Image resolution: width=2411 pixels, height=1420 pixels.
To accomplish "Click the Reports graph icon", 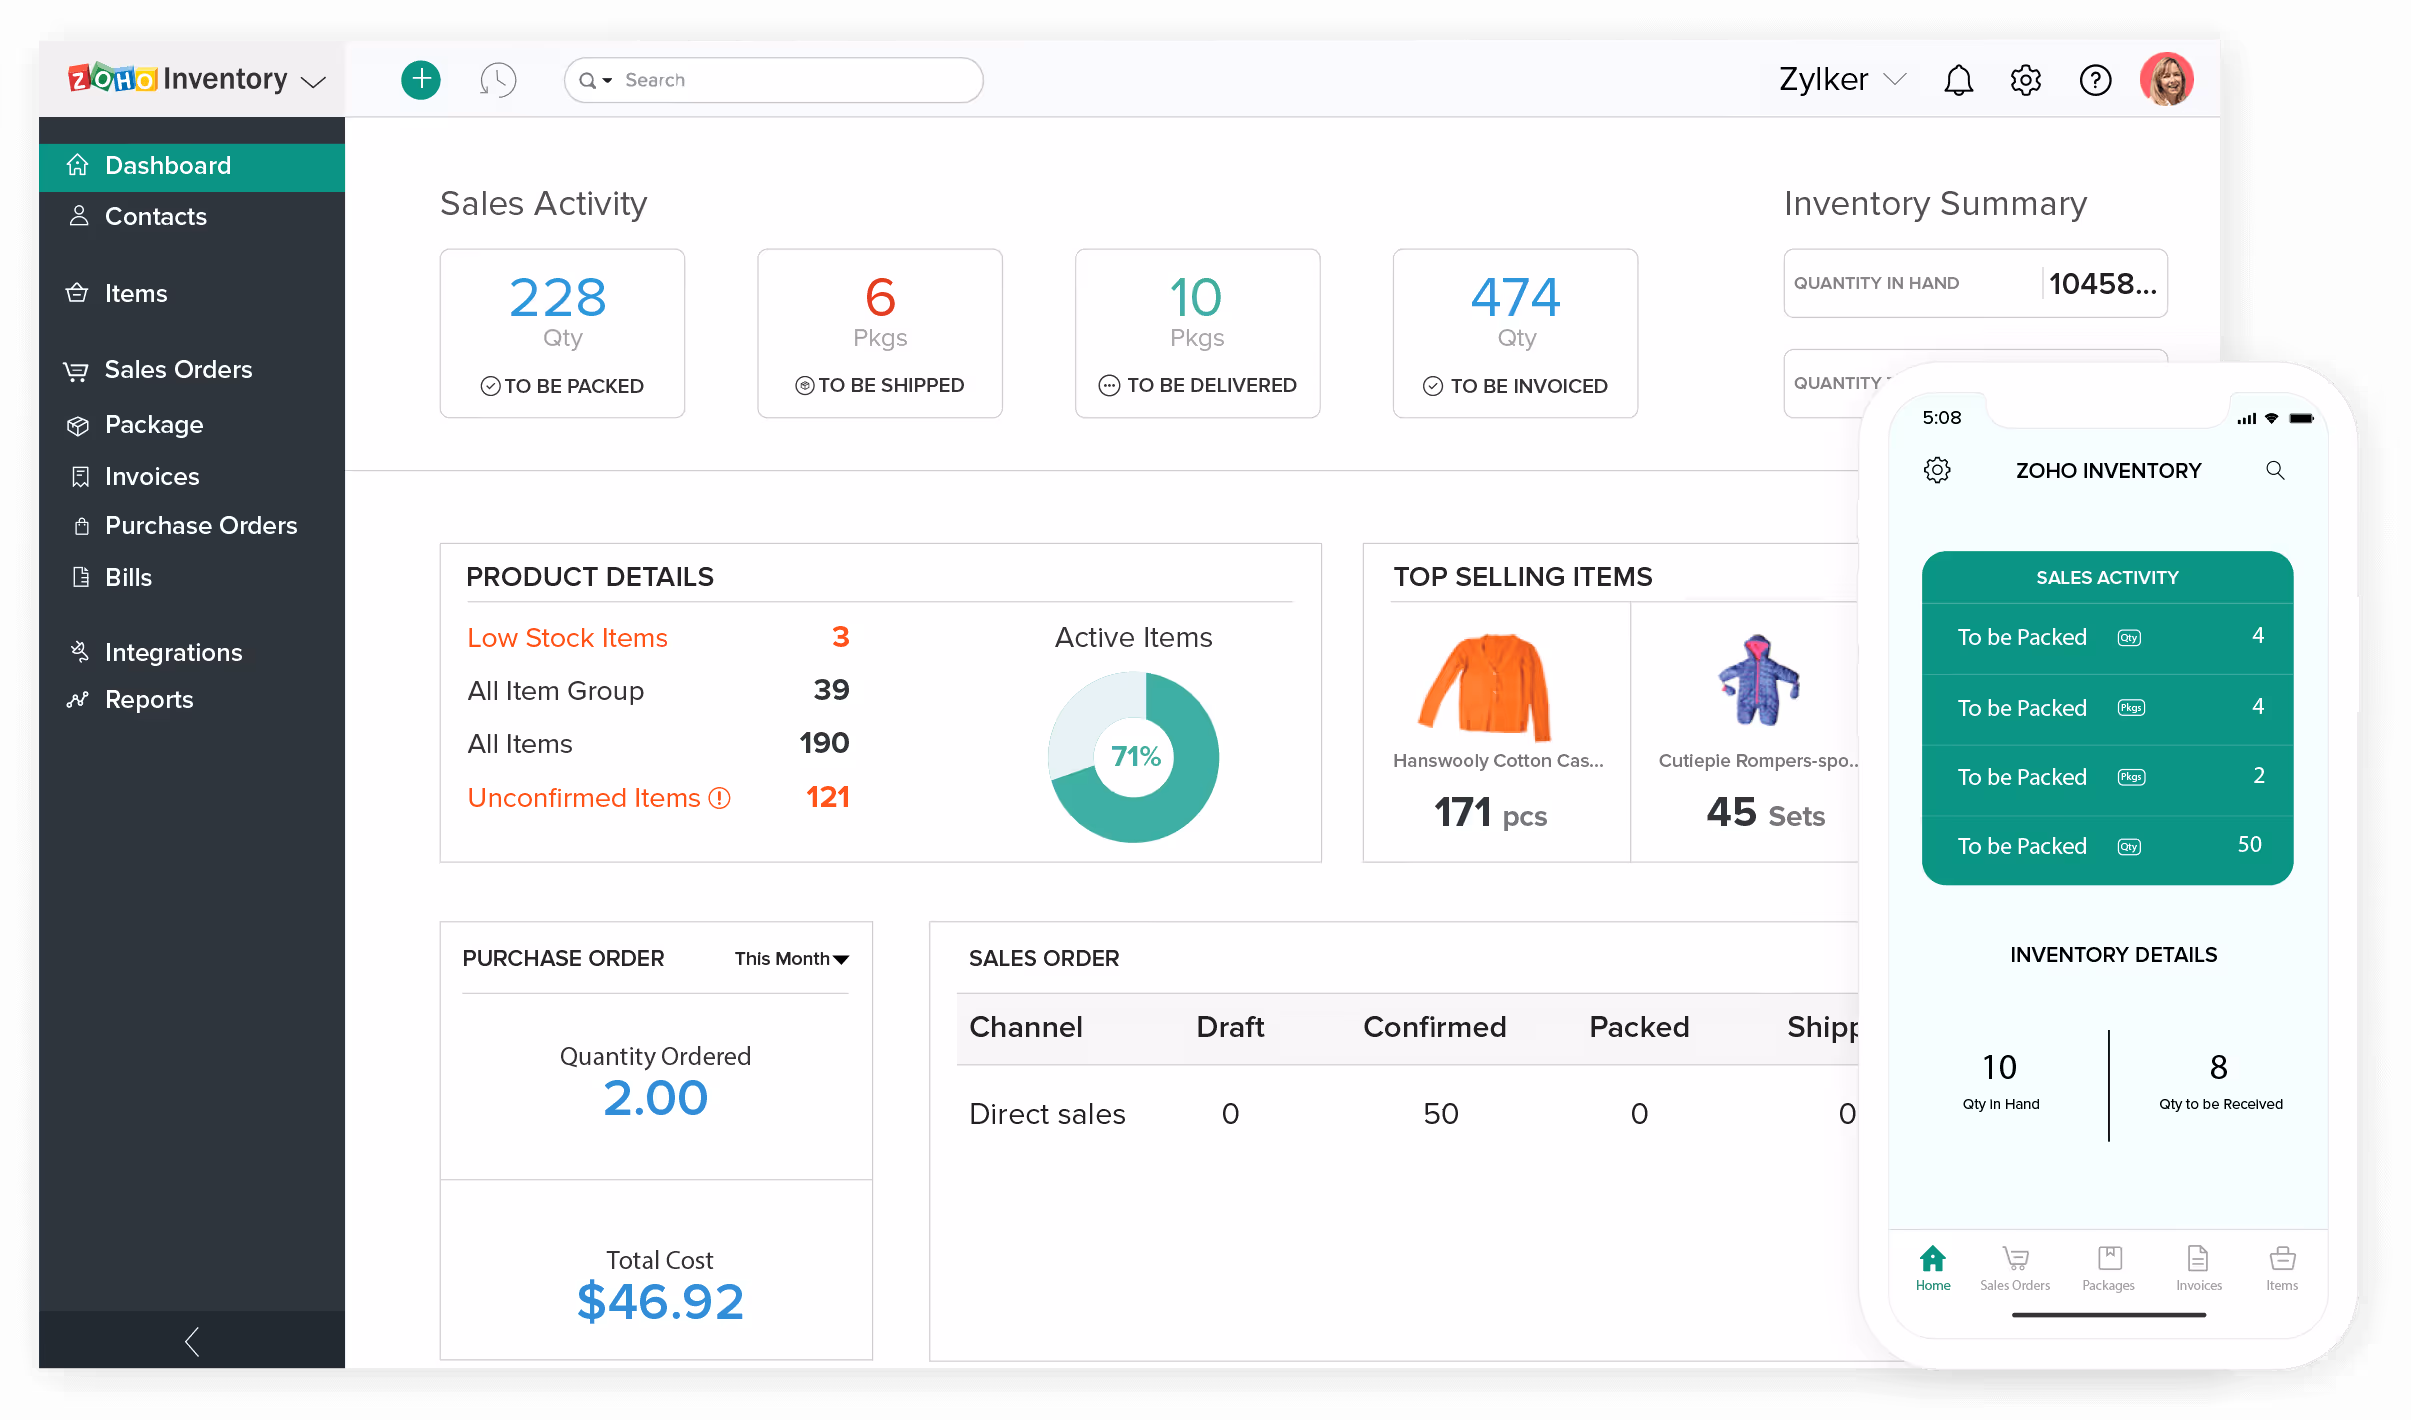I will tap(78, 699).
